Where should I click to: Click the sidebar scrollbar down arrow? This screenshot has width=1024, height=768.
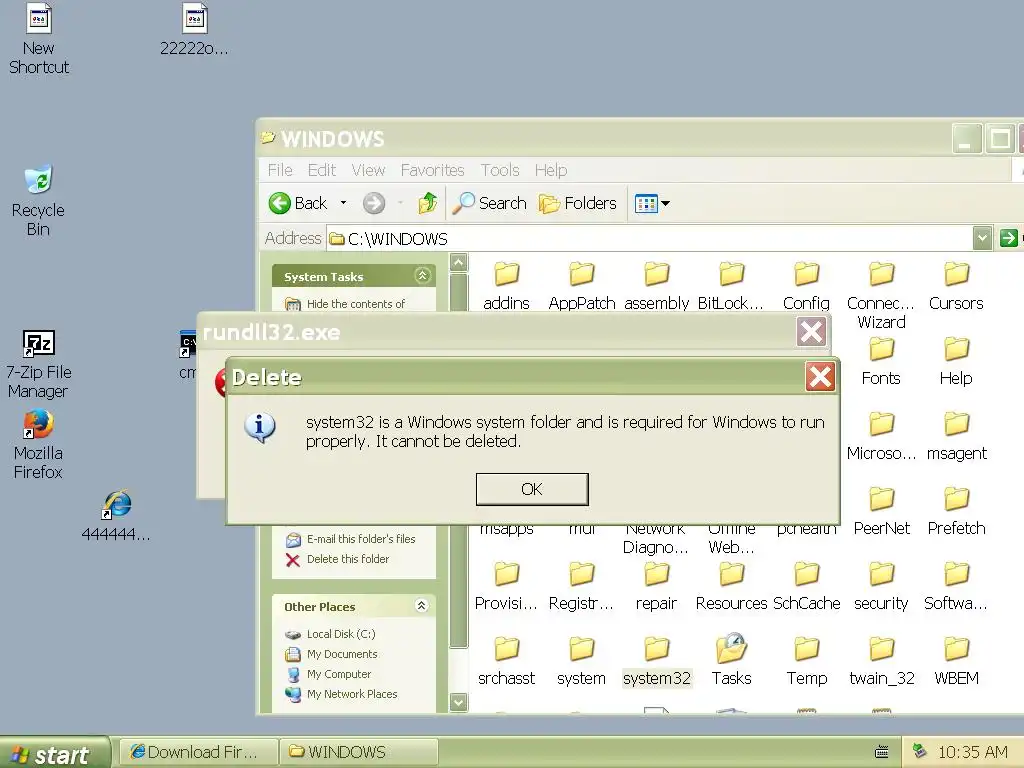click(458, 703)
